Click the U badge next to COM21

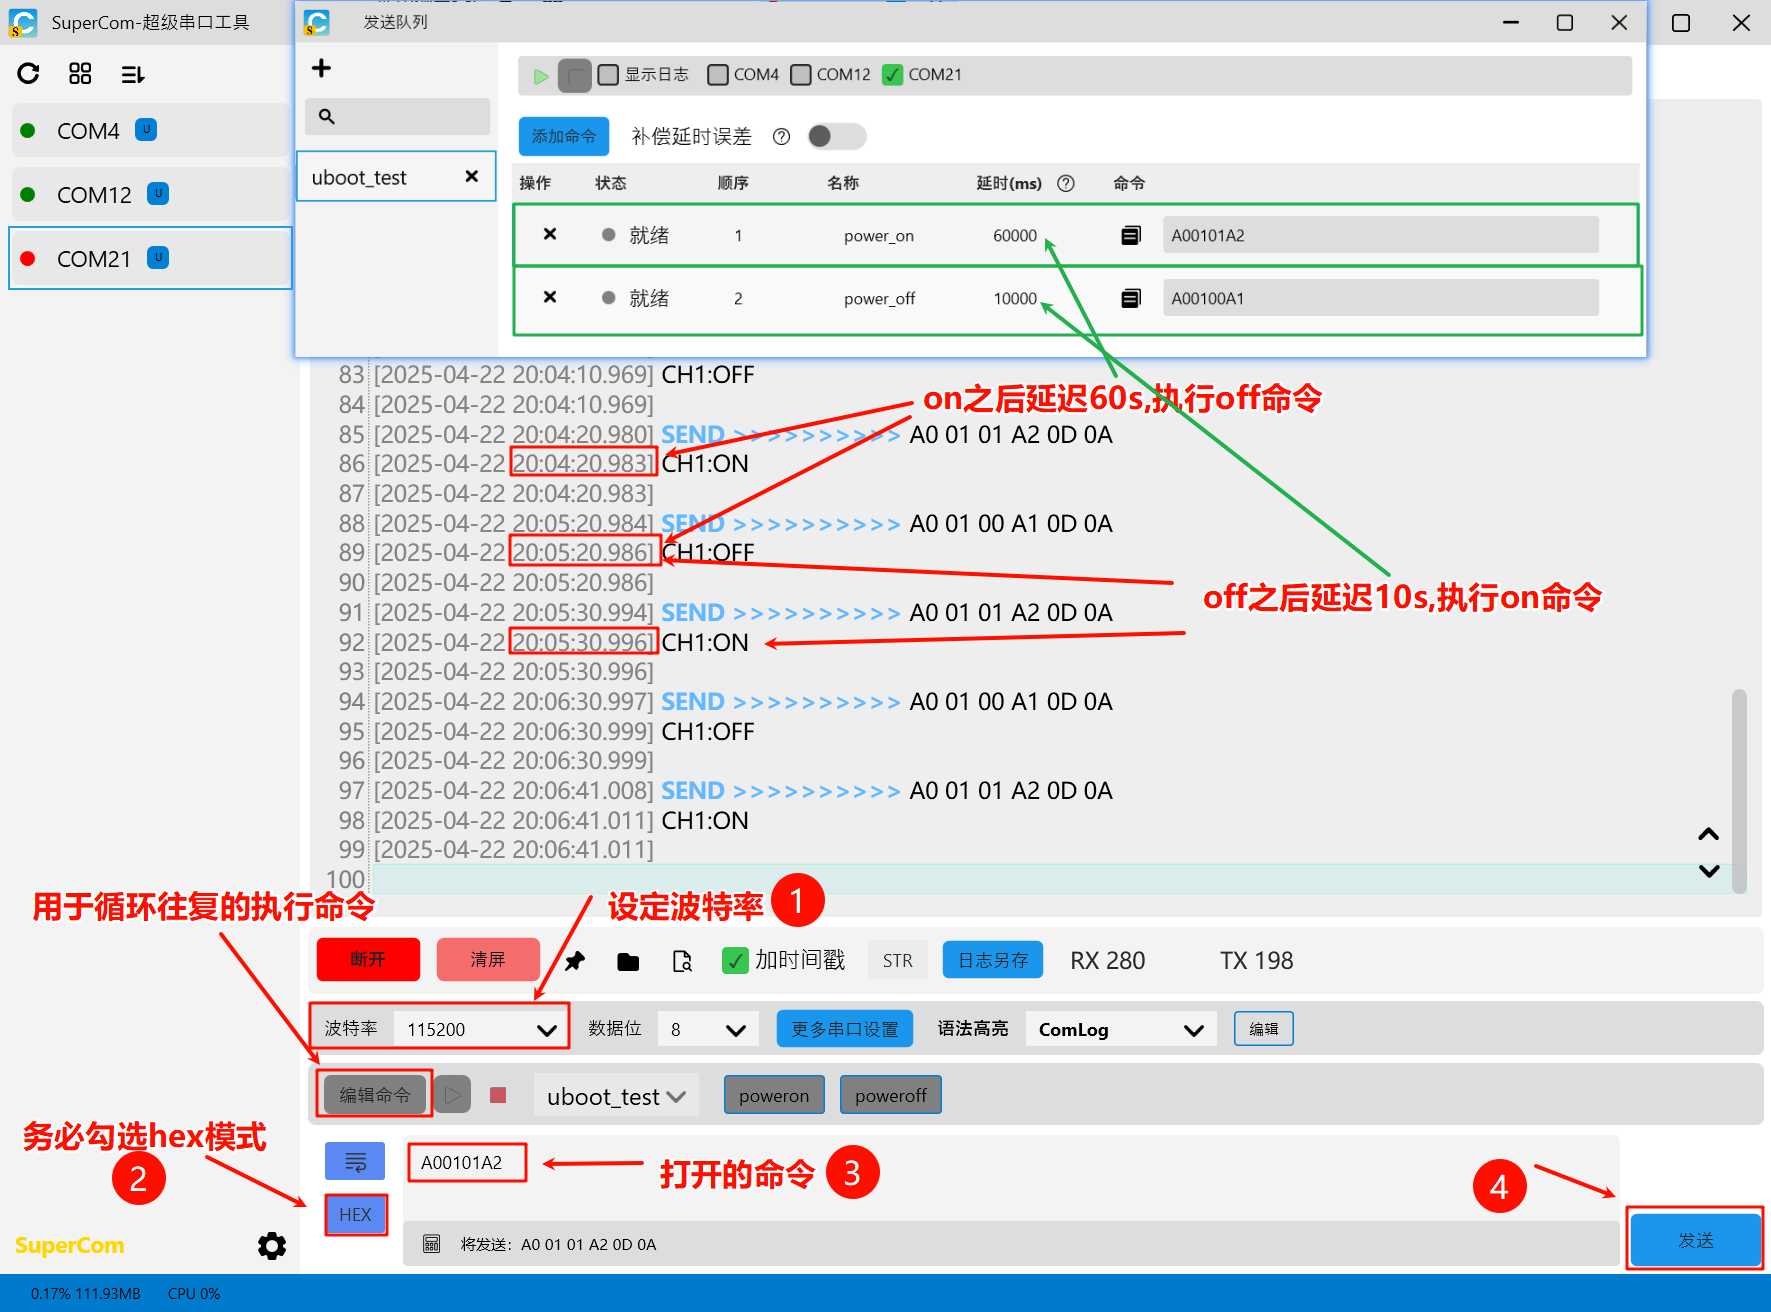click(158, 257)
